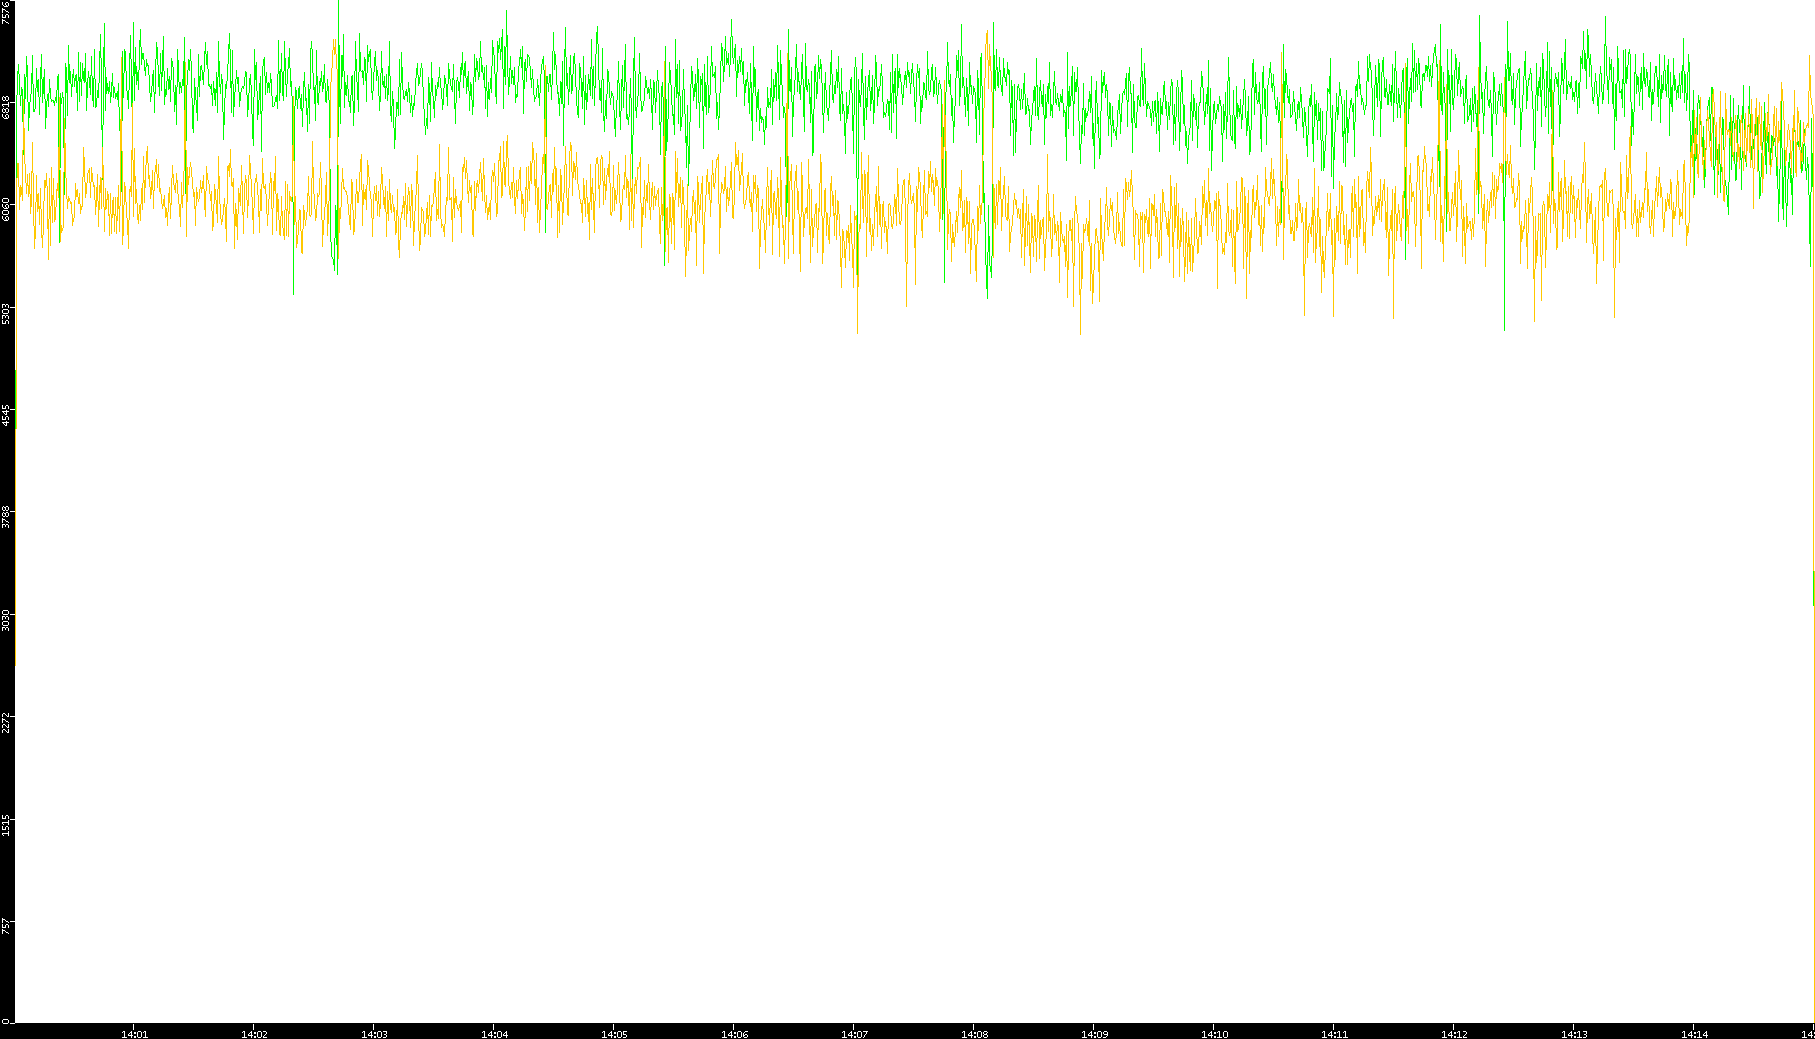Select the 6818 vertical axis label
1815x1039 pixels.
pyautogui.click(x=7, y=107)
